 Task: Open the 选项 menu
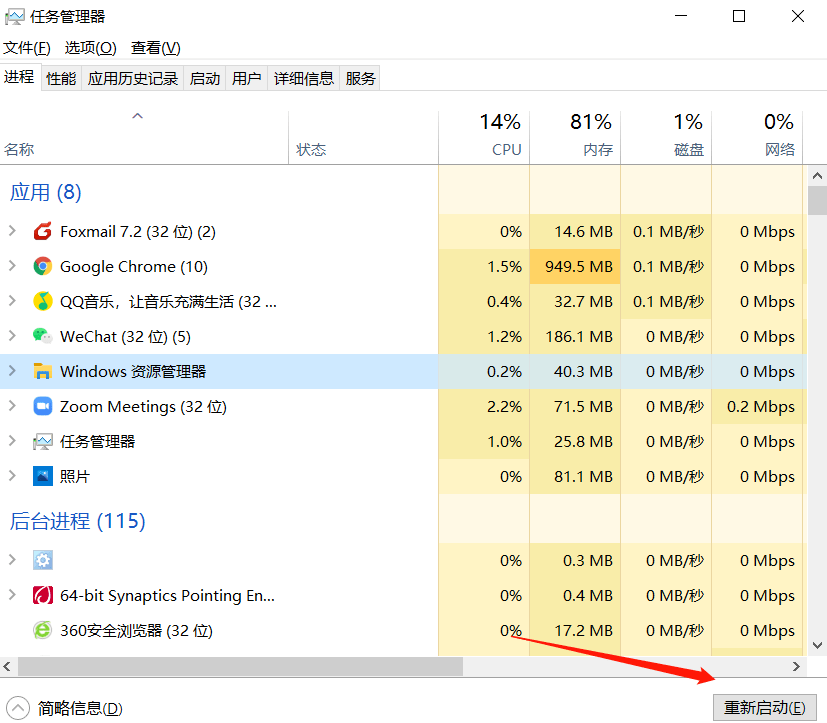(89, 47)
